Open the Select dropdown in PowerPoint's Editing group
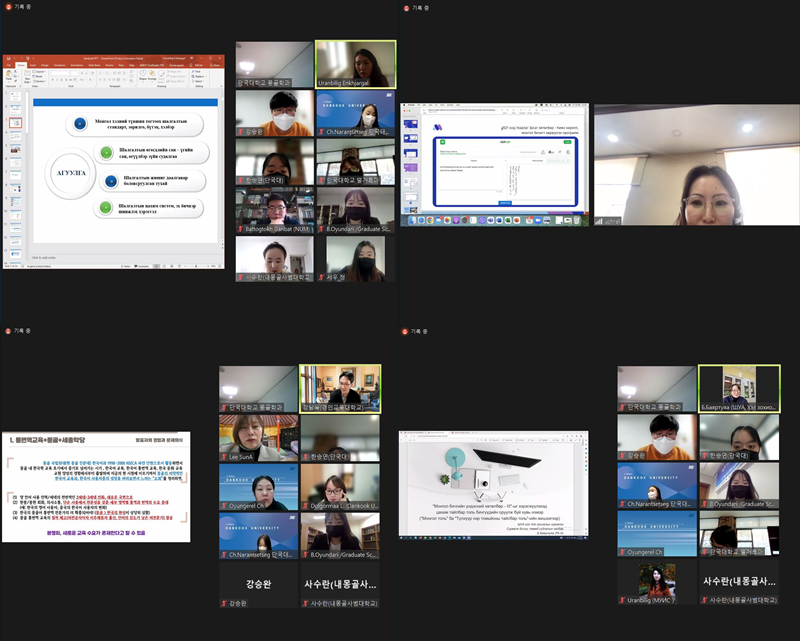800x641 pixels. click(x=198, y=81)
